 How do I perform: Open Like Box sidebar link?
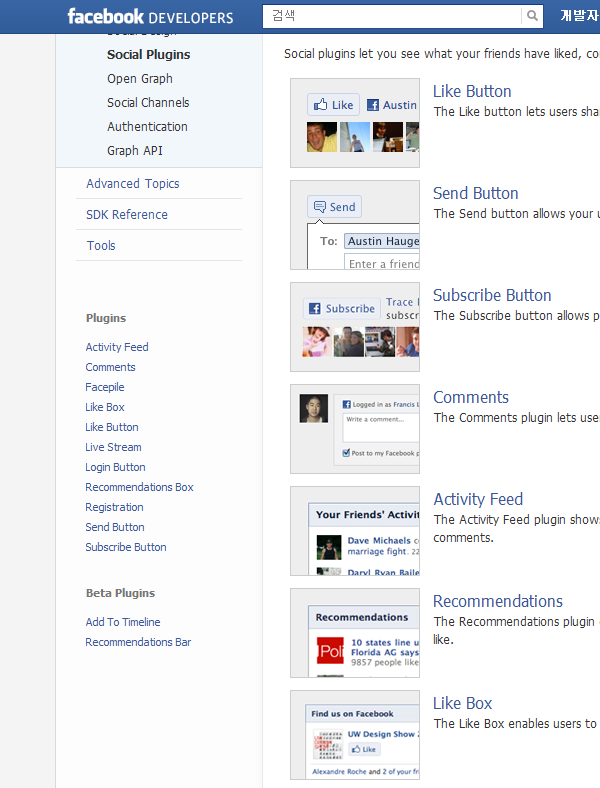pyautogui.click(x=105, y=408)
